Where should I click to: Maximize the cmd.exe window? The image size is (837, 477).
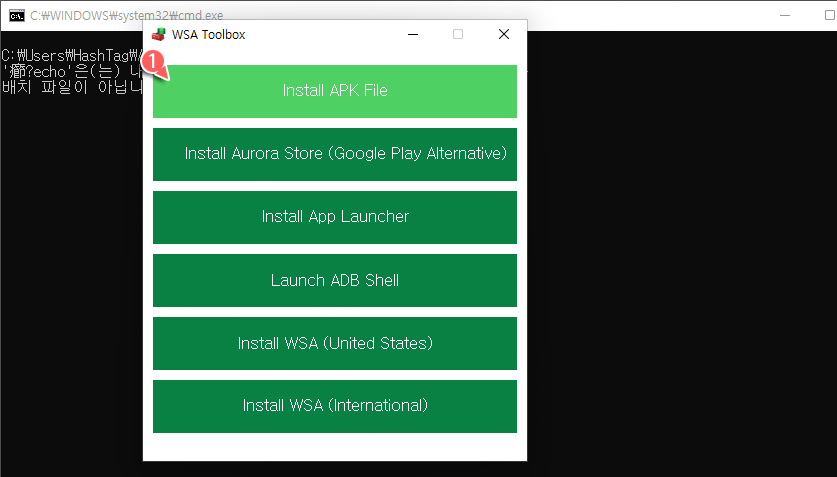click(830, 15)
